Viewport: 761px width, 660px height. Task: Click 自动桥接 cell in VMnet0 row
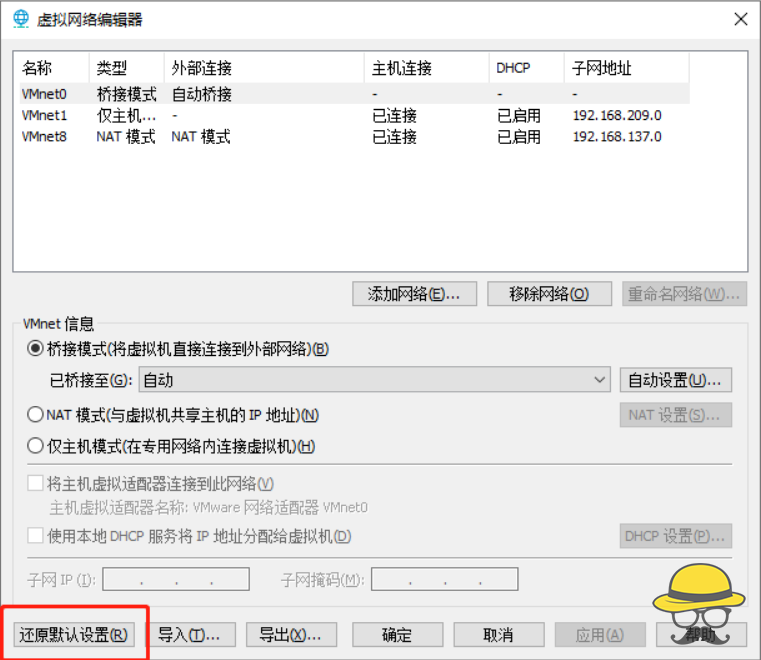[x=201, y=94]
